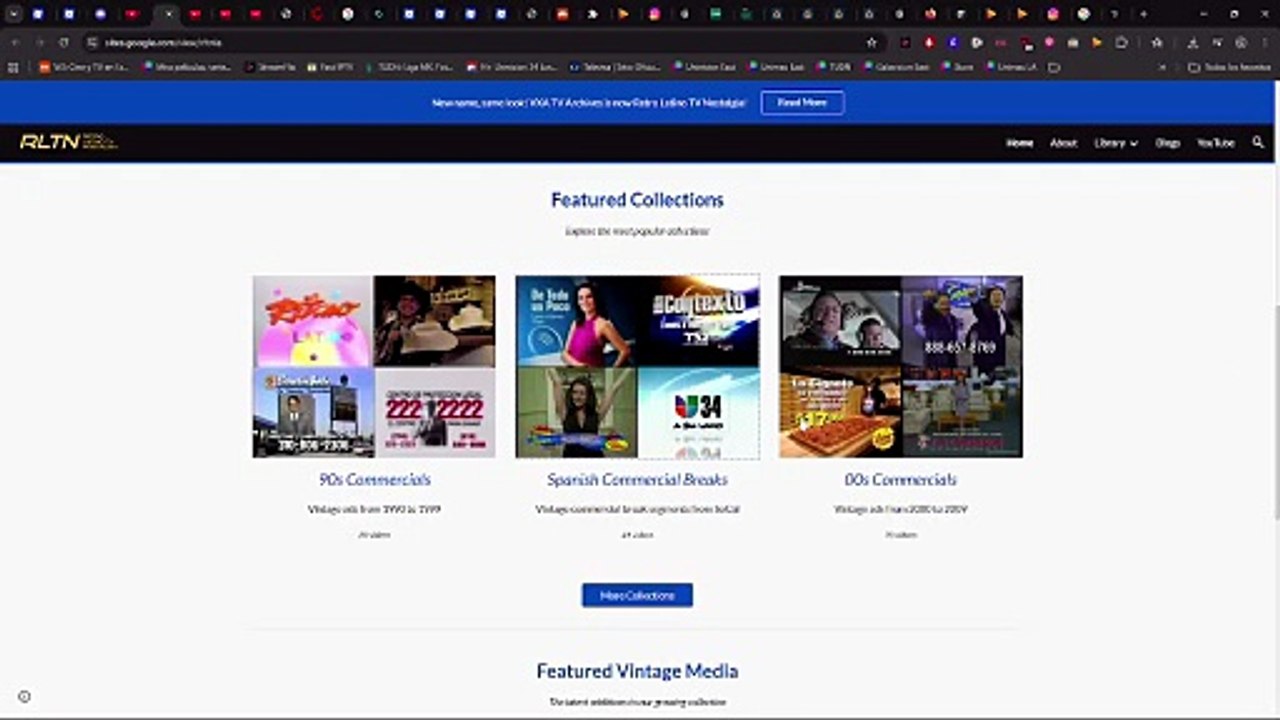Open the Fast IPTV bookmark
The width and height of the screenshot is (1280, 720).
point(330,67)
